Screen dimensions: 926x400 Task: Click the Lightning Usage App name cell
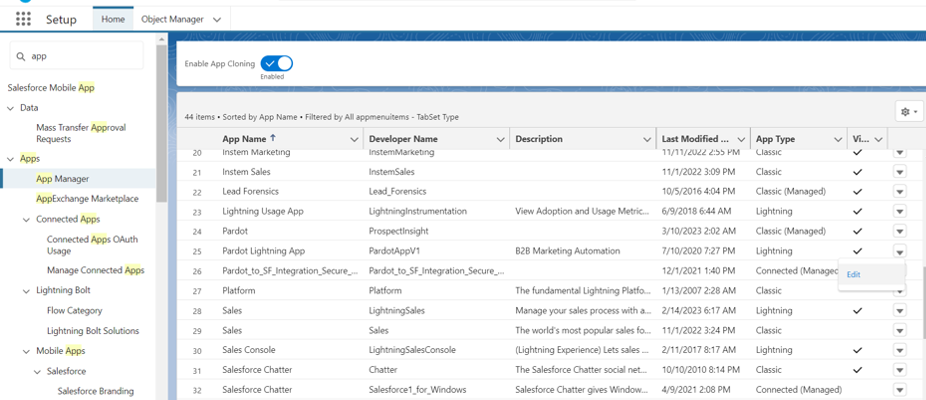[x=263, y=212]
